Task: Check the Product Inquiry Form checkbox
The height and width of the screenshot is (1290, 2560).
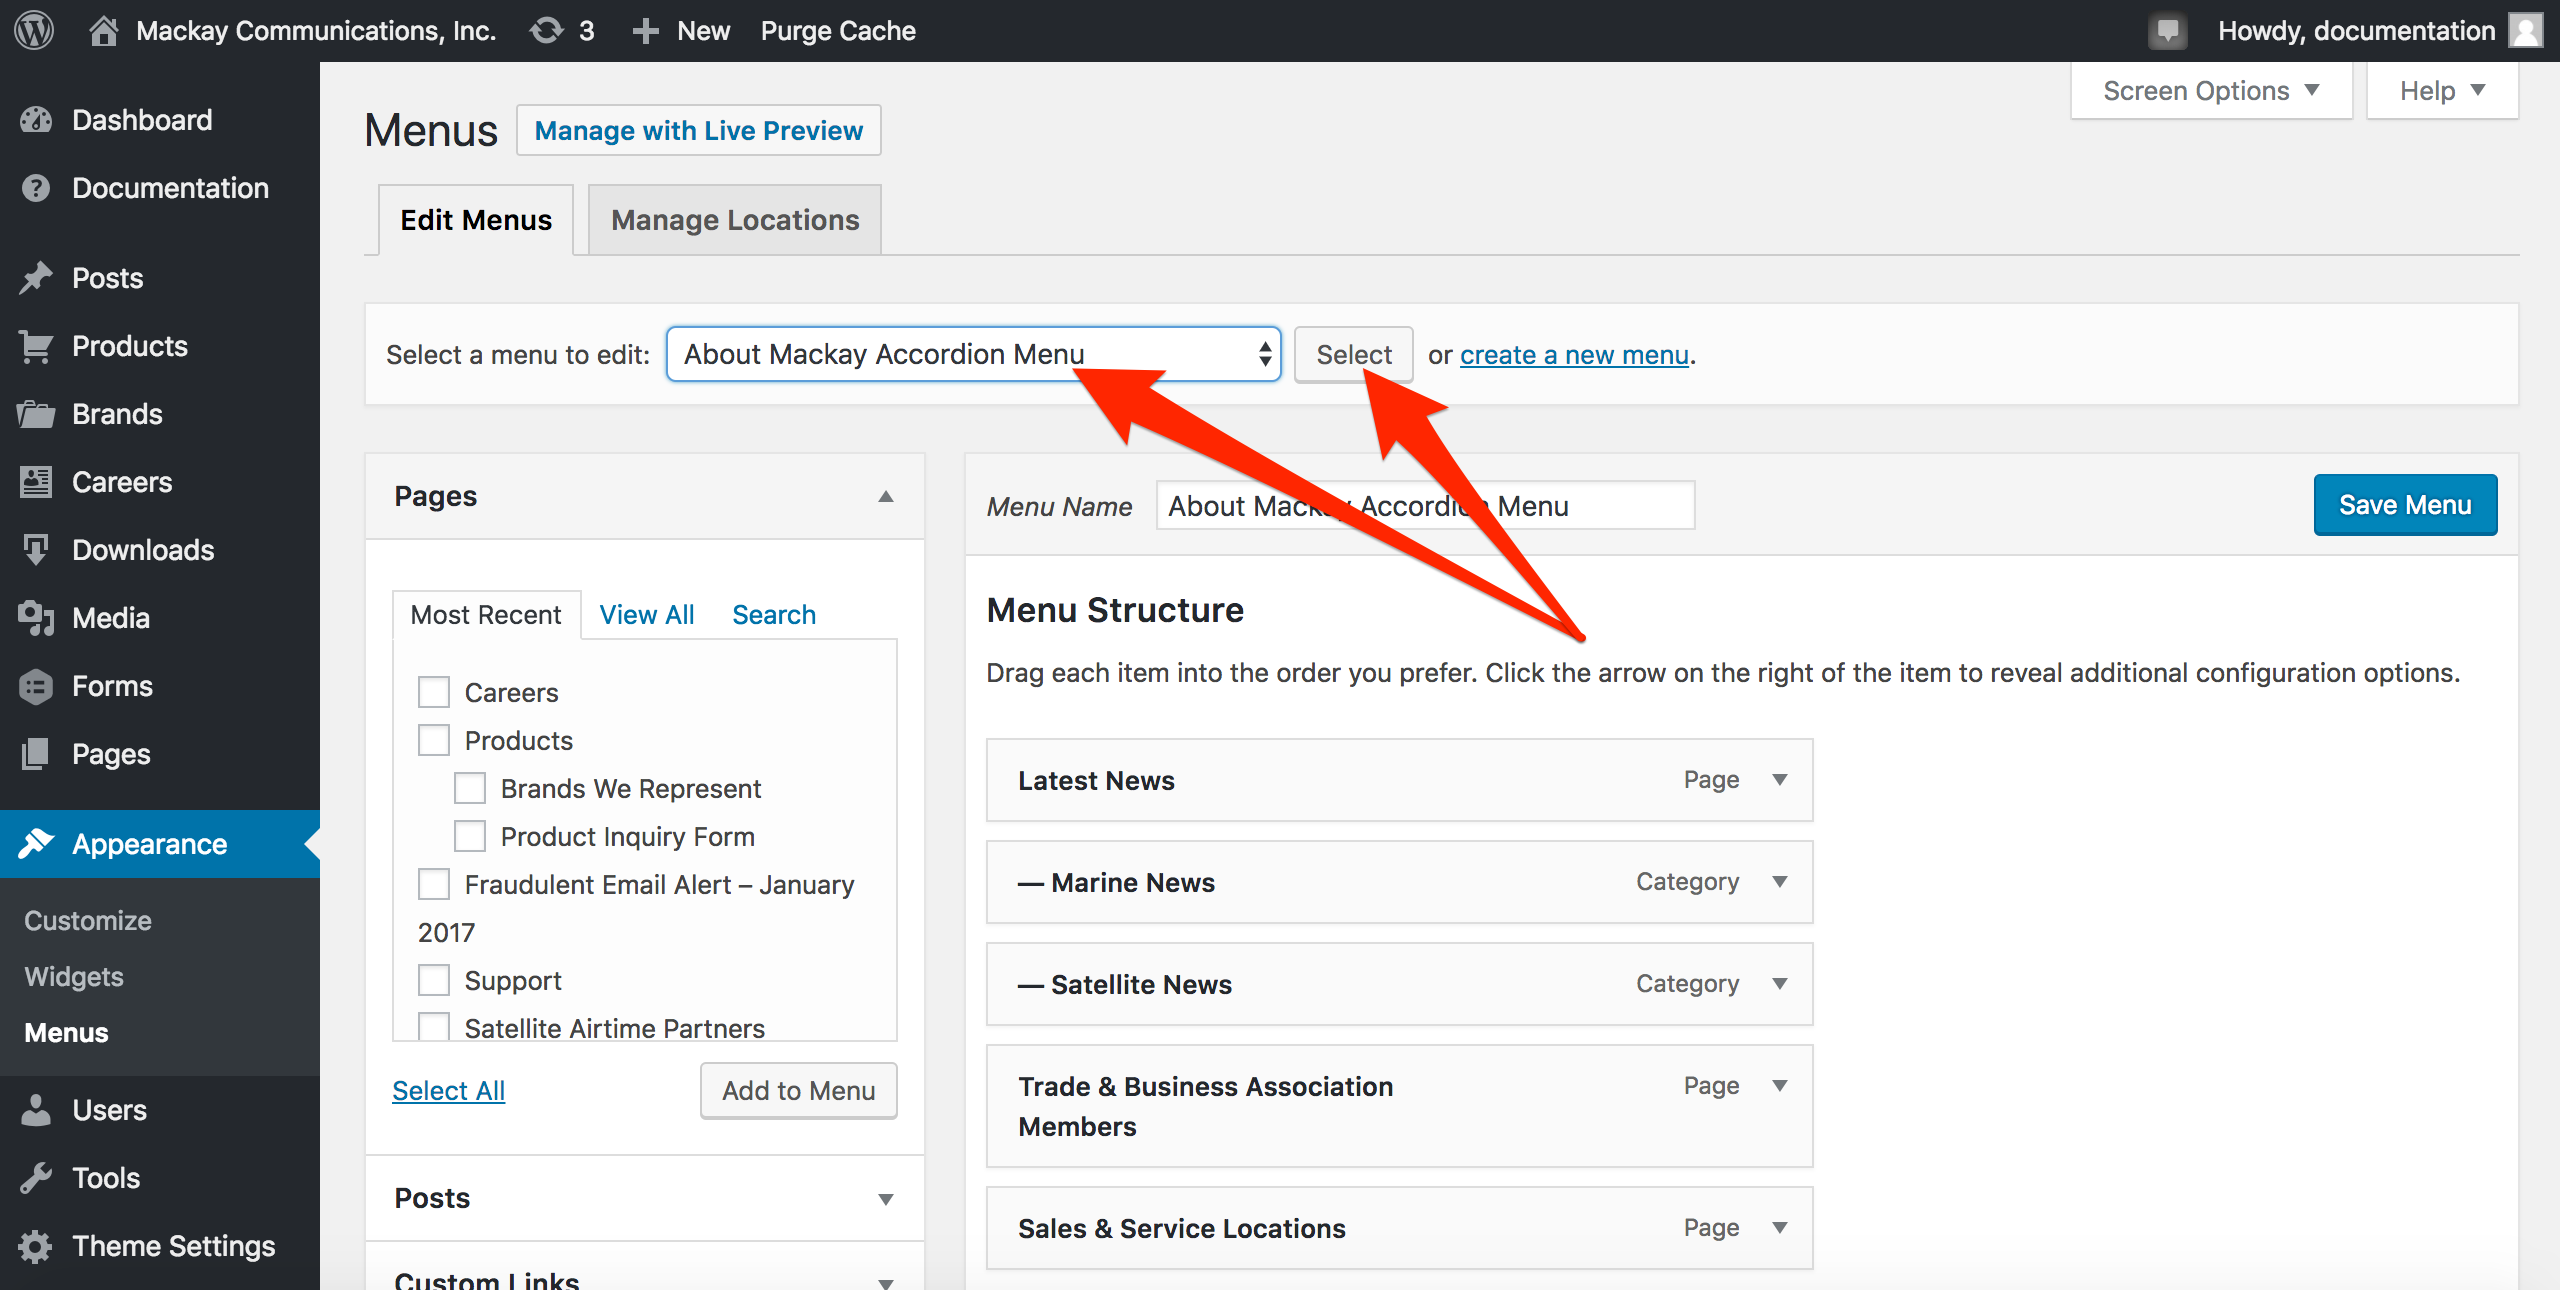Action: tap(470, 836)
